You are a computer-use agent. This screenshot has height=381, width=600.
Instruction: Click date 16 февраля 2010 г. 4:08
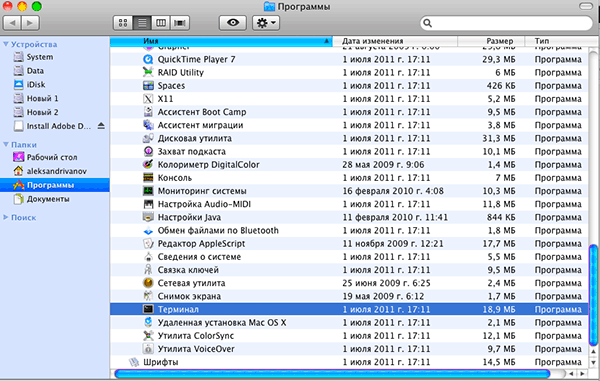coord(393,191)
